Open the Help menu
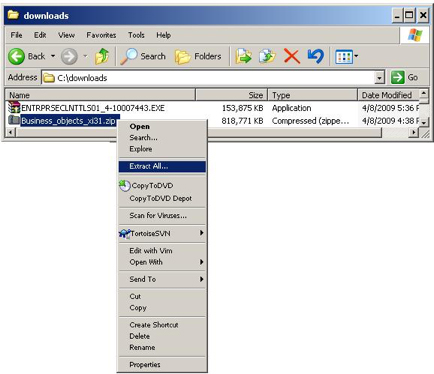This screenshot has width=434, height=374. tap(163, 35)
